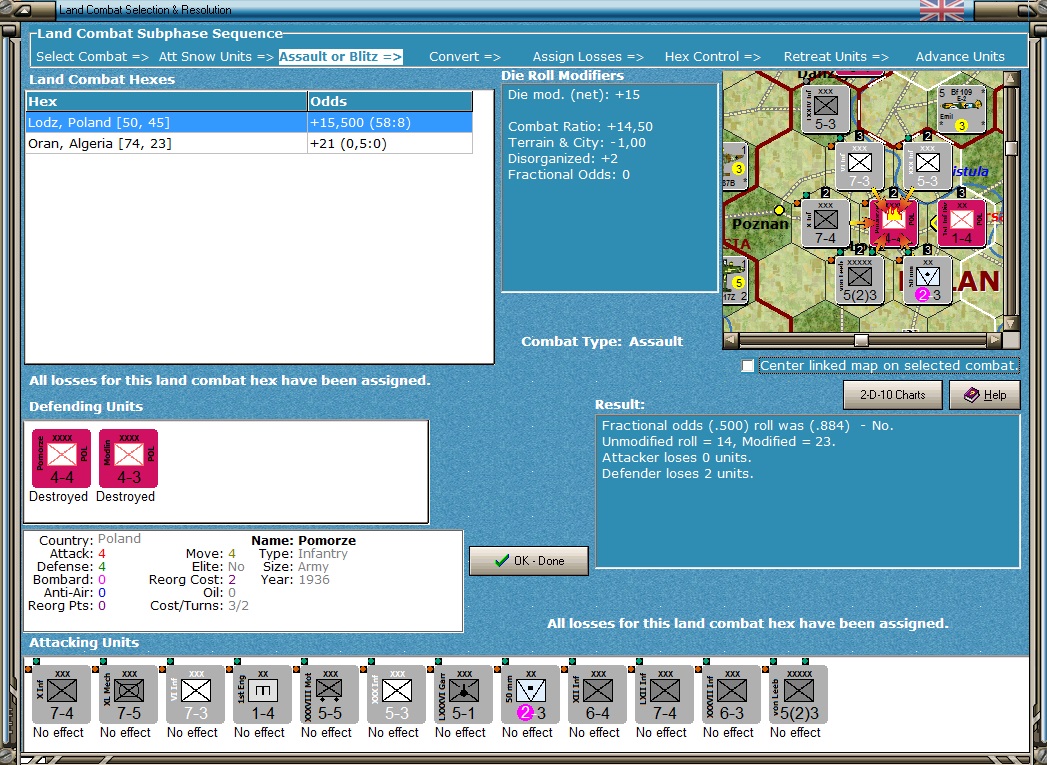Click the Polish 1-4 infantry division on map
The height and width of the screenshot is (765, 1047).
(962, 224)
